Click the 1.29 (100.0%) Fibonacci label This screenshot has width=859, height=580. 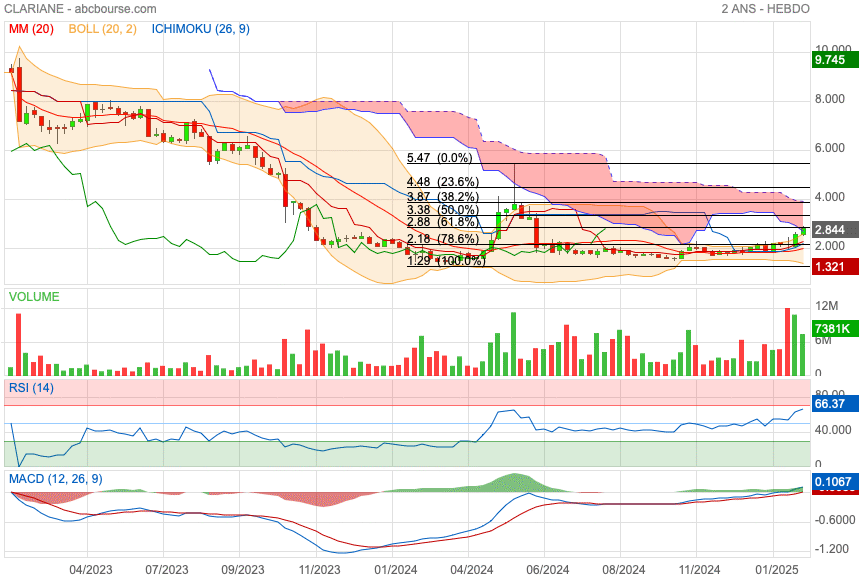pyautogui.click(x=446, y=261)
